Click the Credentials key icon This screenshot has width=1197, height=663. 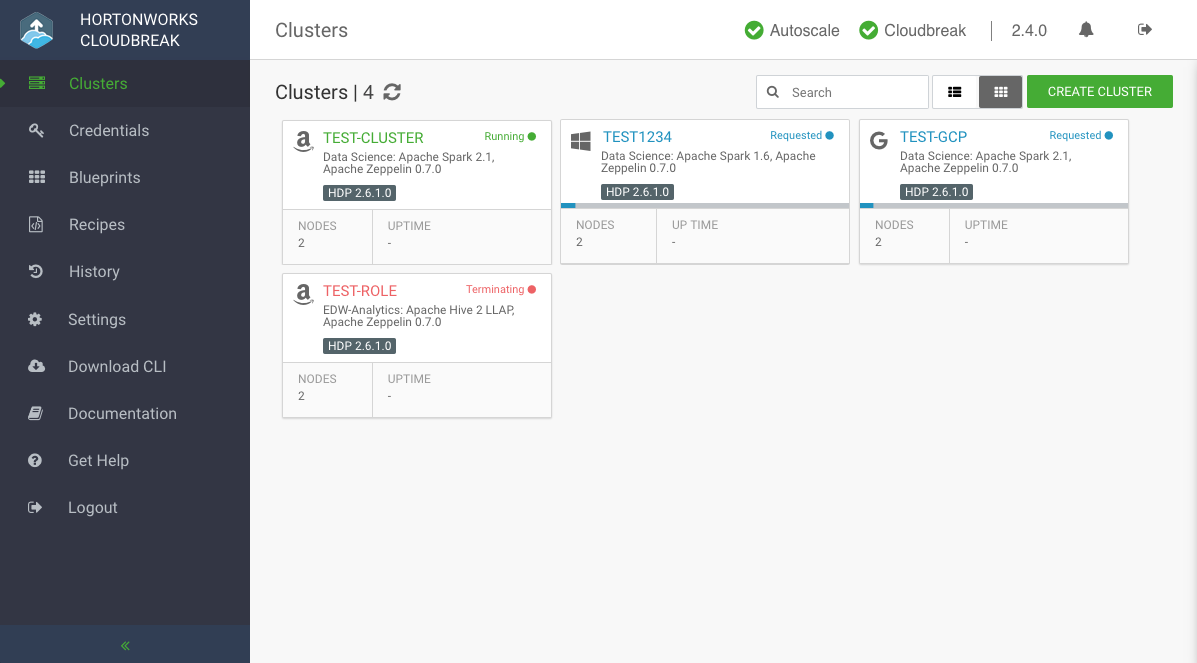pyautogui.click(x=36, y=131)
